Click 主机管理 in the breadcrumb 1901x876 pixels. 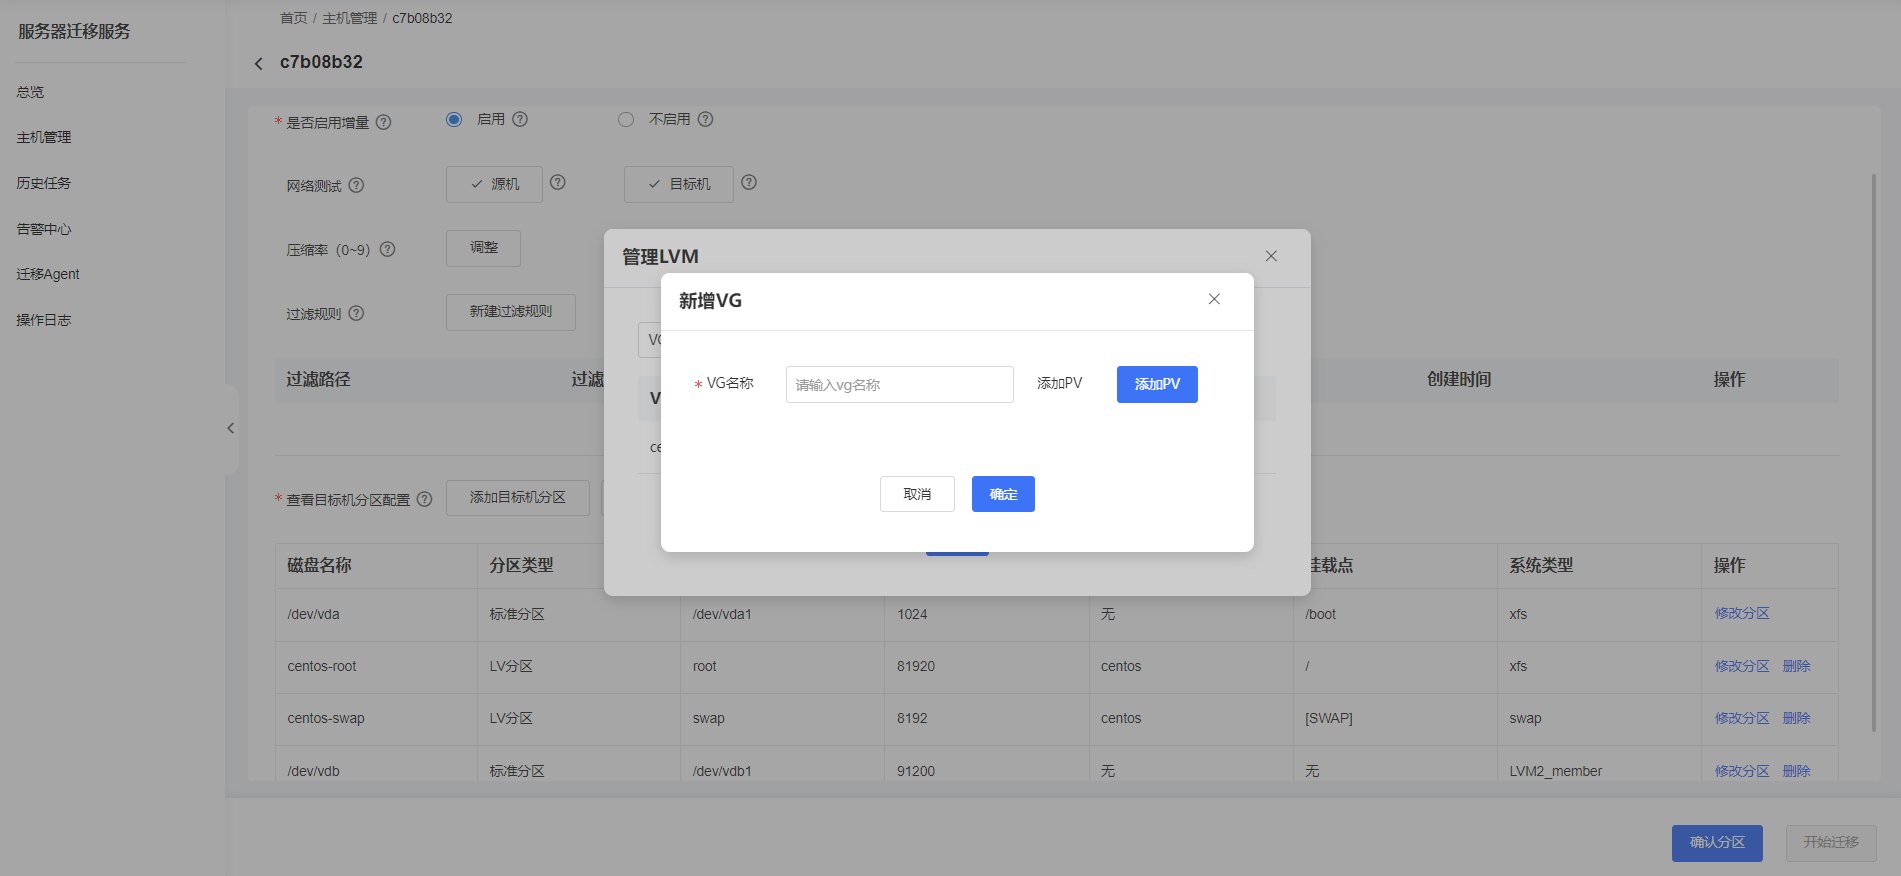pyautogui.click(x=350, y=18)
